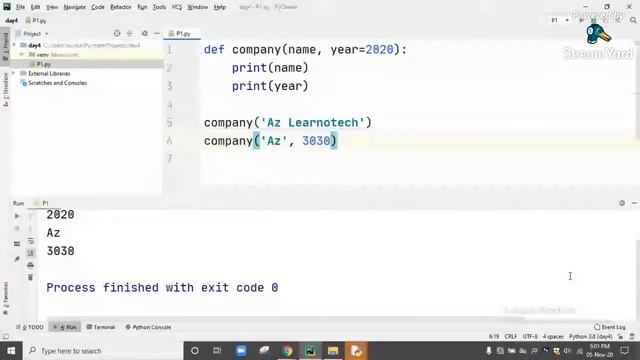Open the Python Console tool window
Screen dimensions: 640x360
(148, 327)
